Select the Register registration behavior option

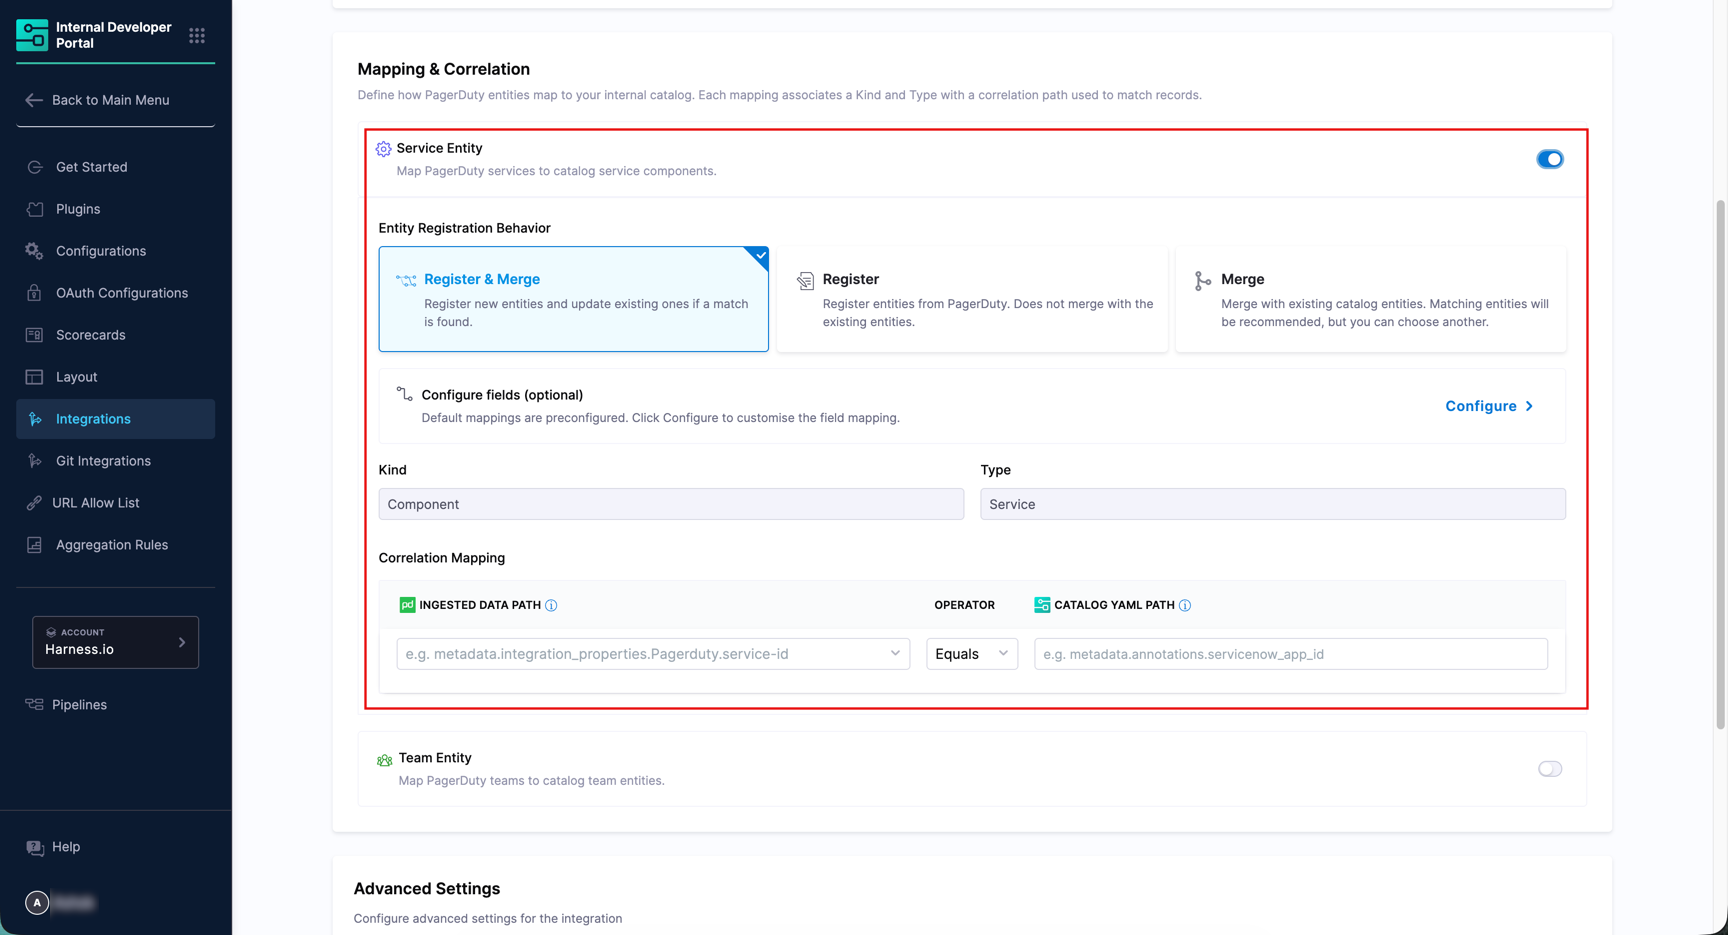click(972, 299)
